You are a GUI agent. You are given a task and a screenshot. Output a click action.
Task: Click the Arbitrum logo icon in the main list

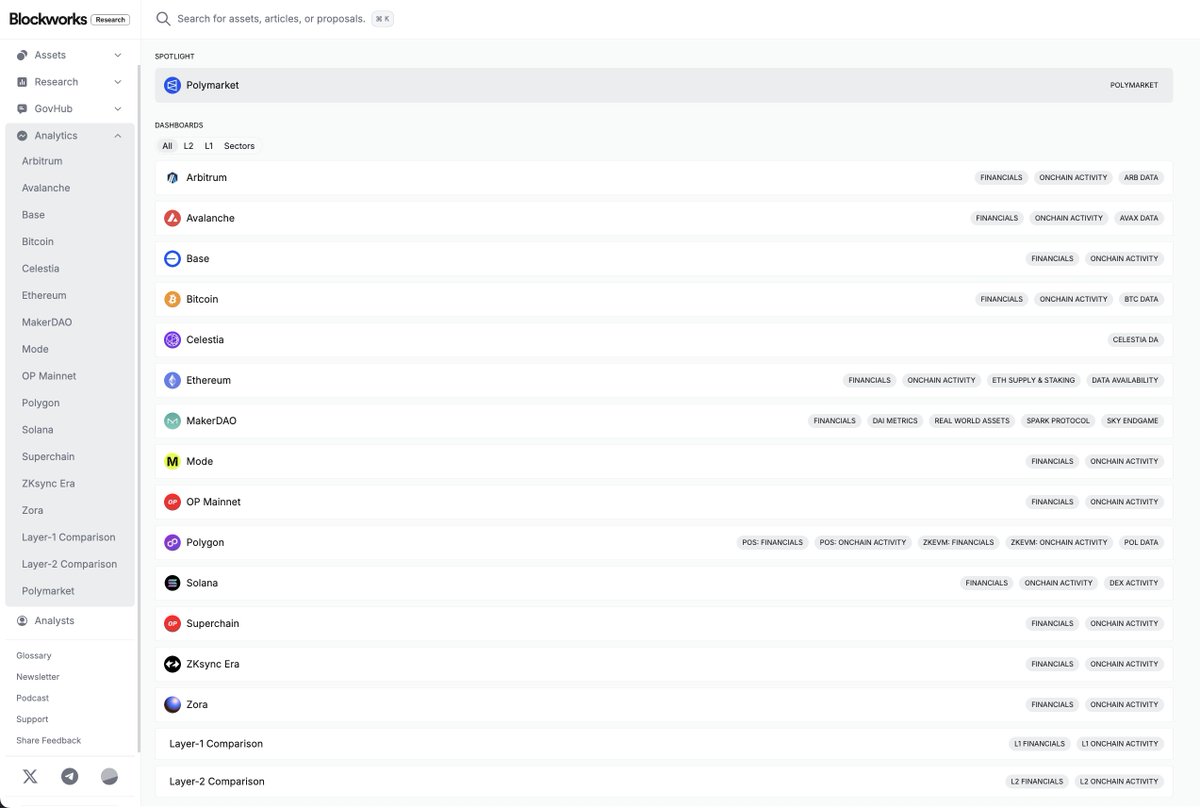pyautogui.click(x=172, y=177)
